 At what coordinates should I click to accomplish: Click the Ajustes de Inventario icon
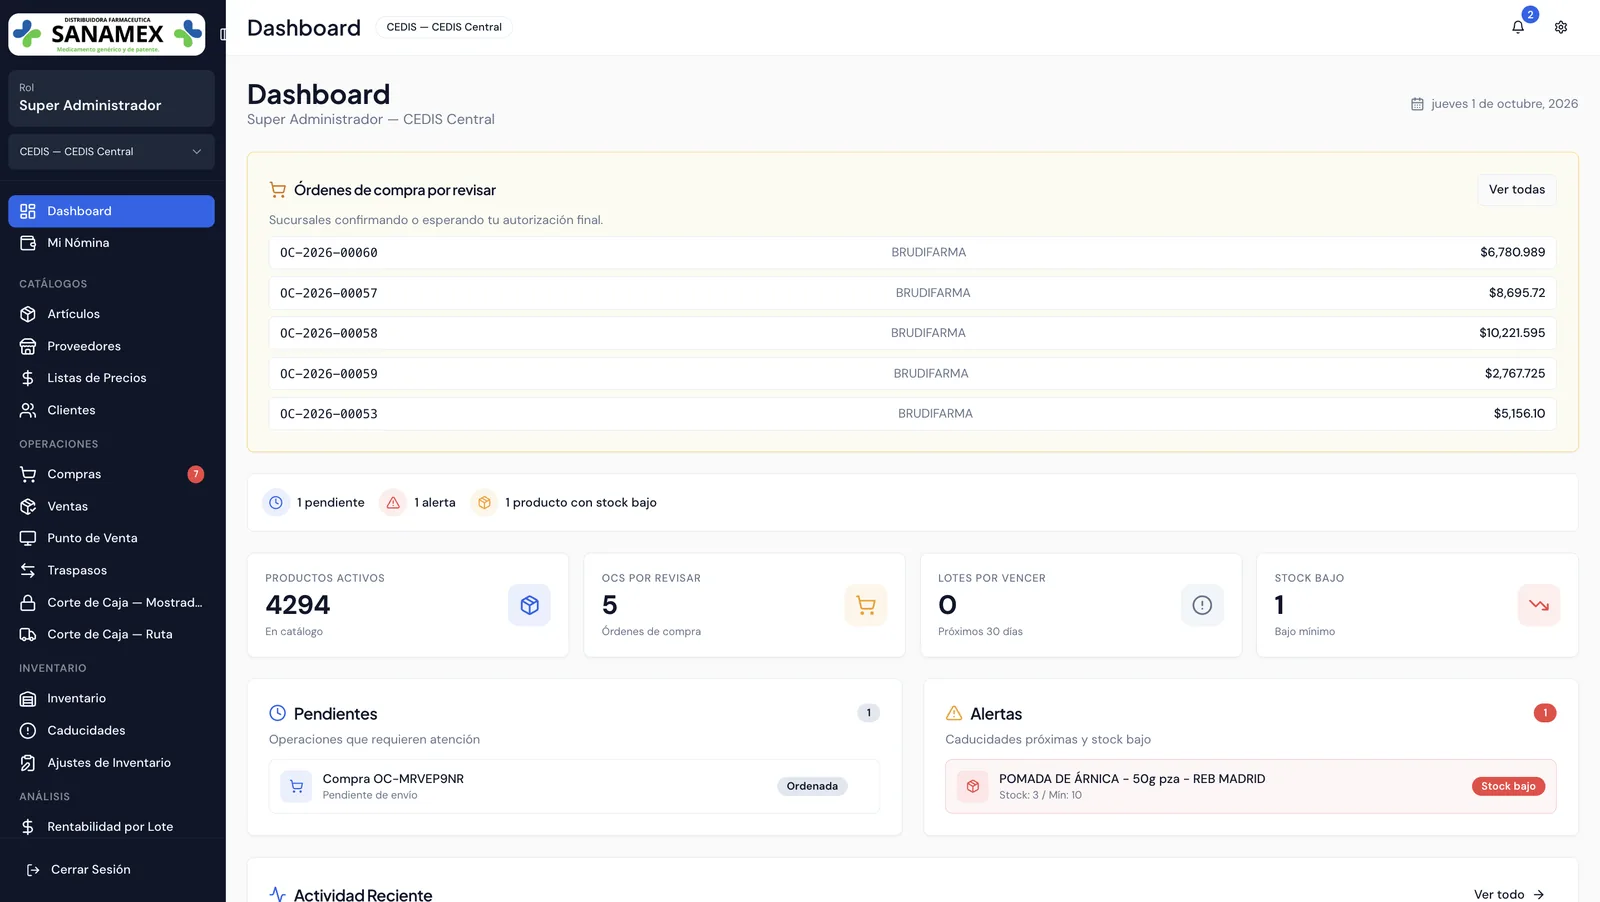click(x=28, y=762)
